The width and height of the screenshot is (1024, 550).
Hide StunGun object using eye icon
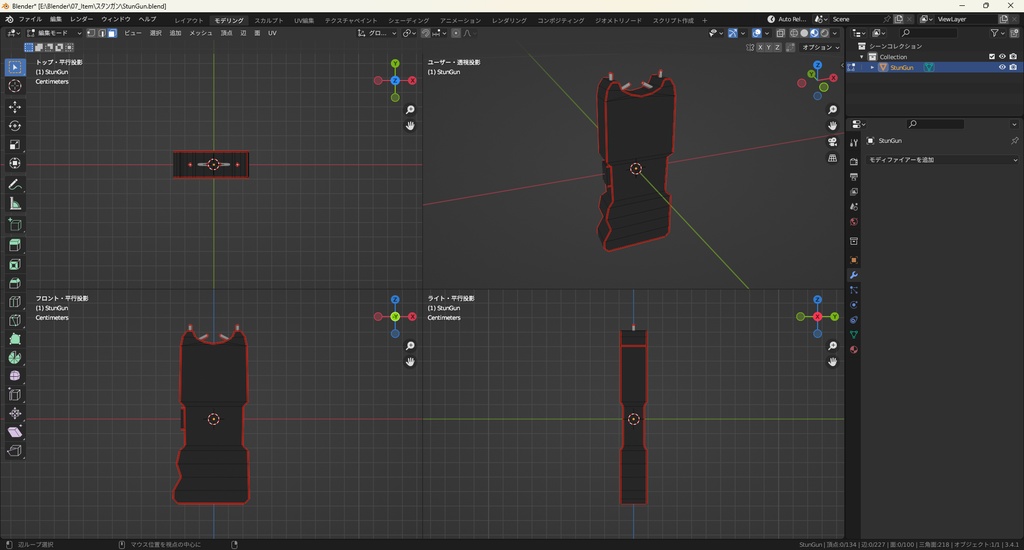1002,67
